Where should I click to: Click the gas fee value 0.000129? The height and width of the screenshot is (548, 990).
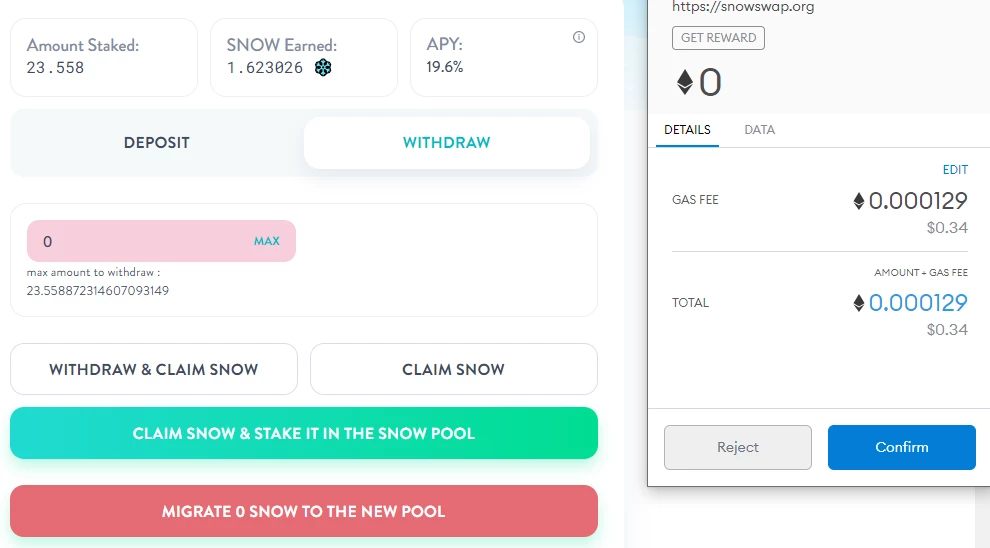[918, 201]
